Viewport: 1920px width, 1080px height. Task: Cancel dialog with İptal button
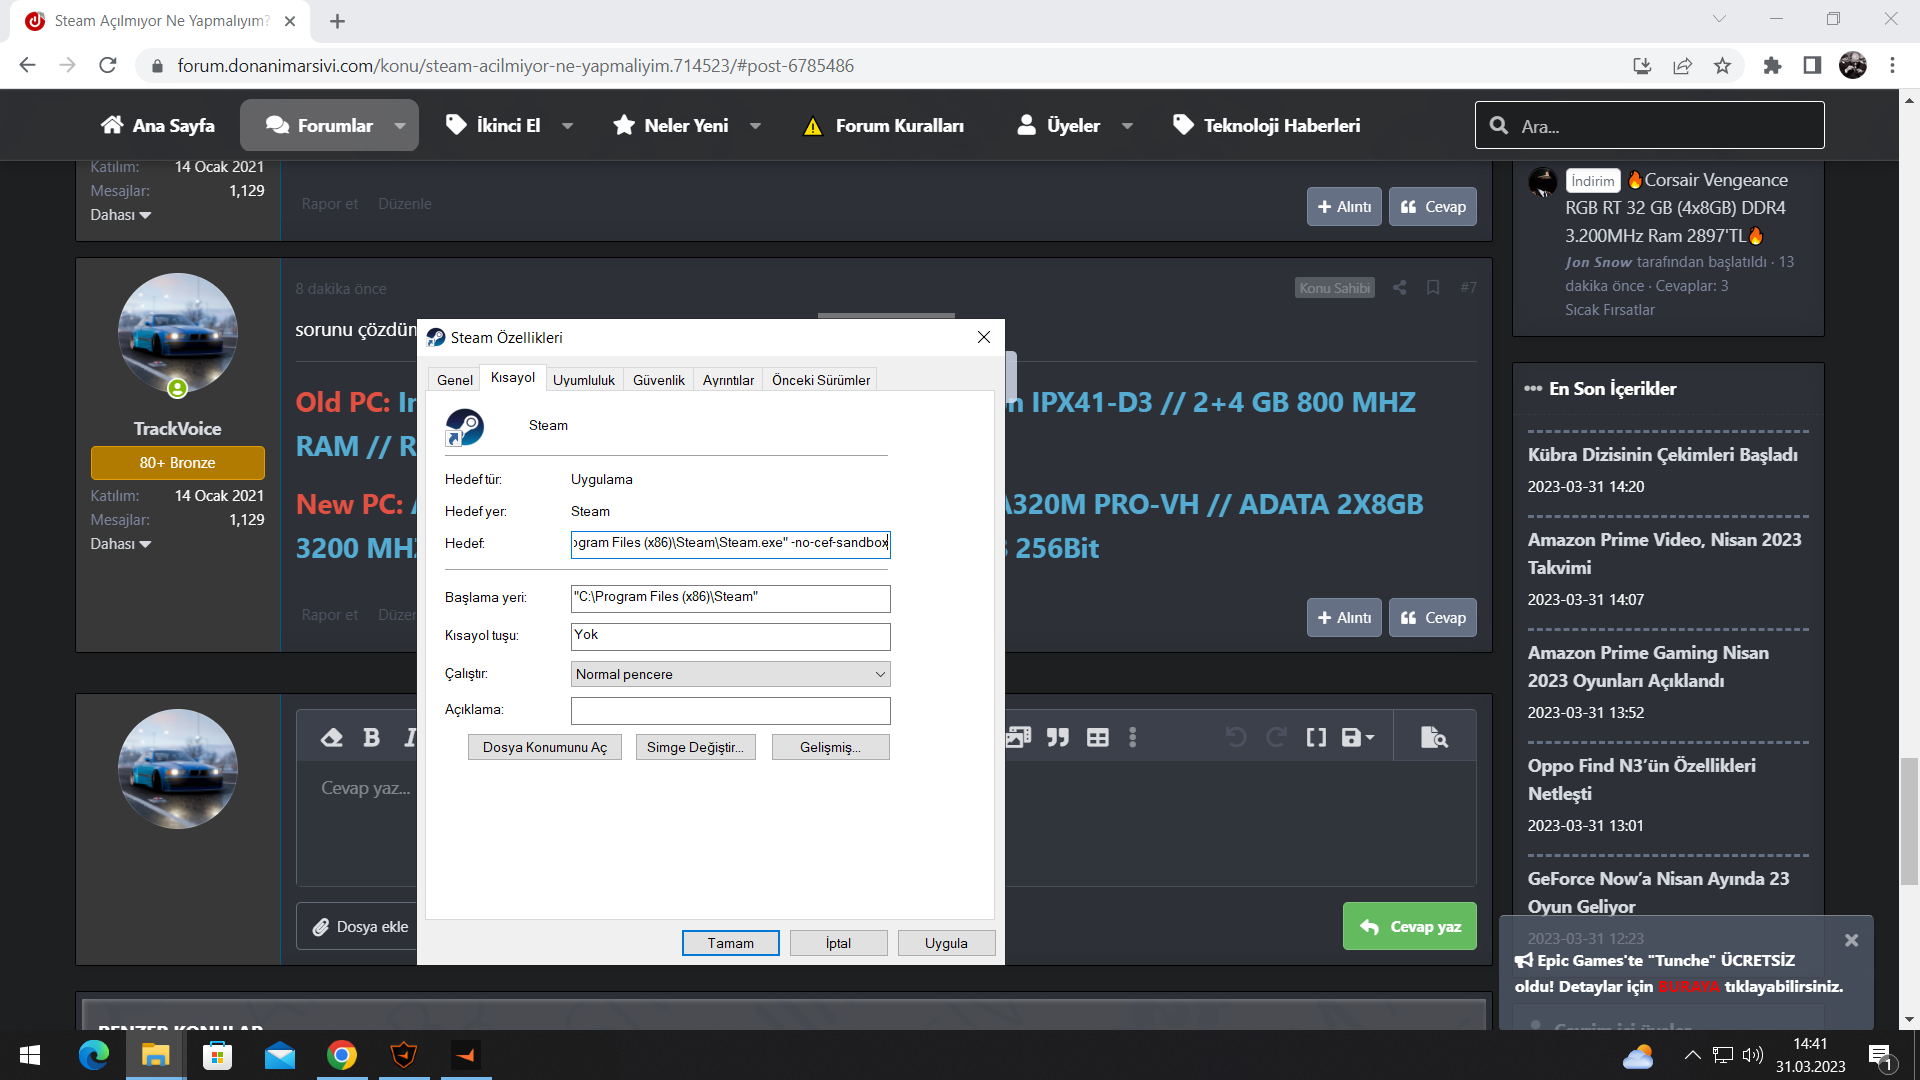[x=838, y=943]
